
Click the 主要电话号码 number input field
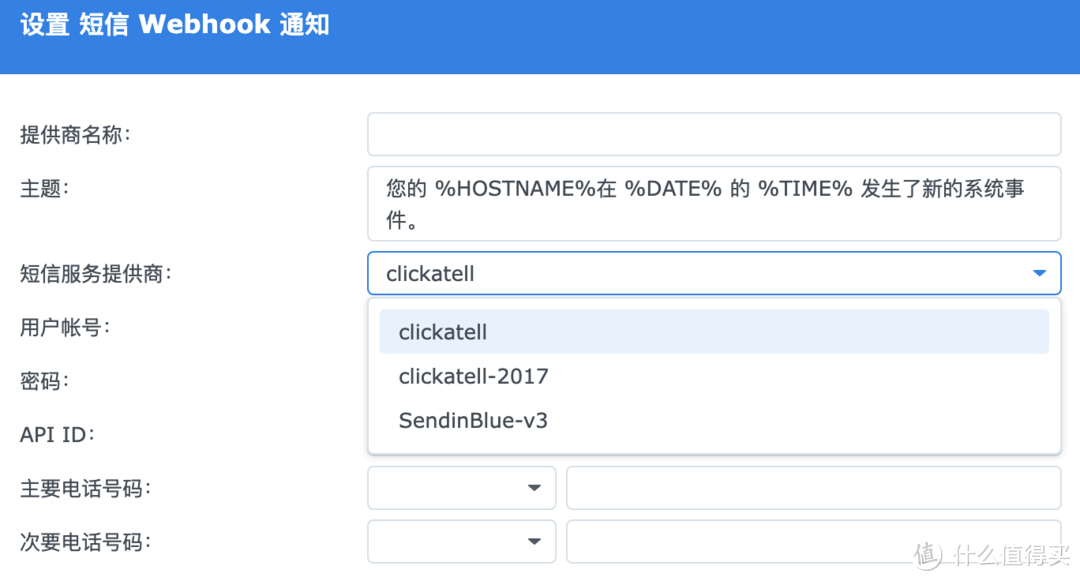point(813,488)
